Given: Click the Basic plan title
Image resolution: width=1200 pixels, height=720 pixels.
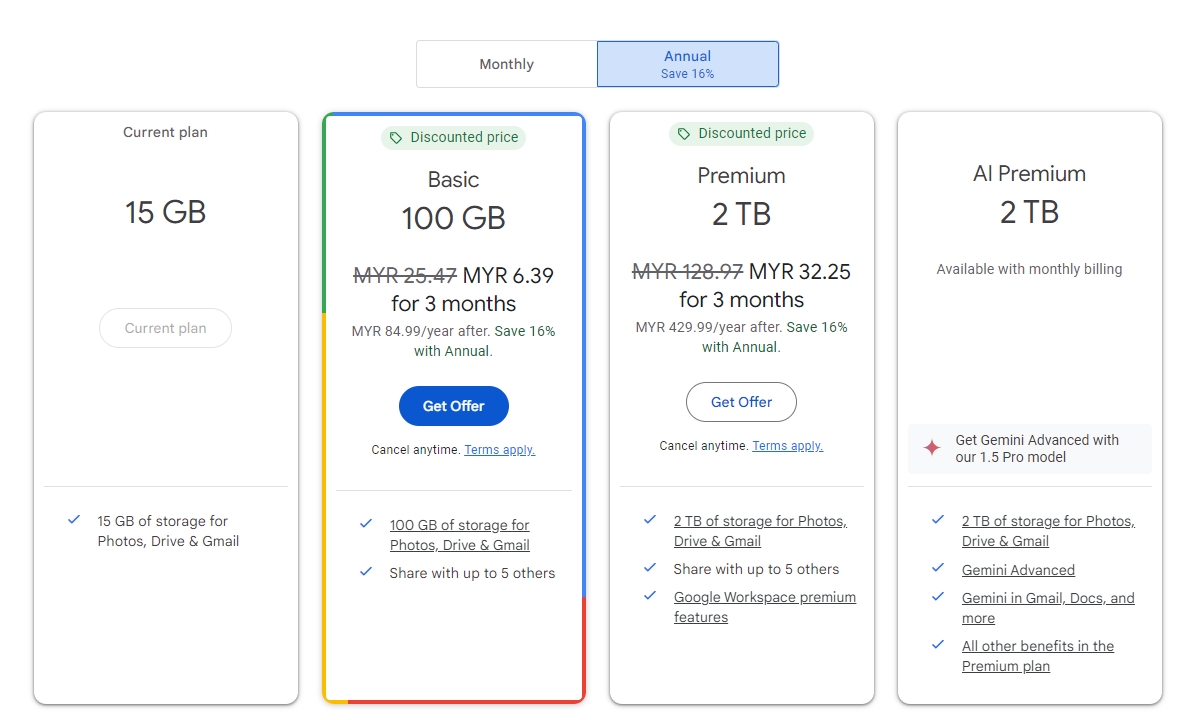Looking at the screenshot, I should click(454, 180).
